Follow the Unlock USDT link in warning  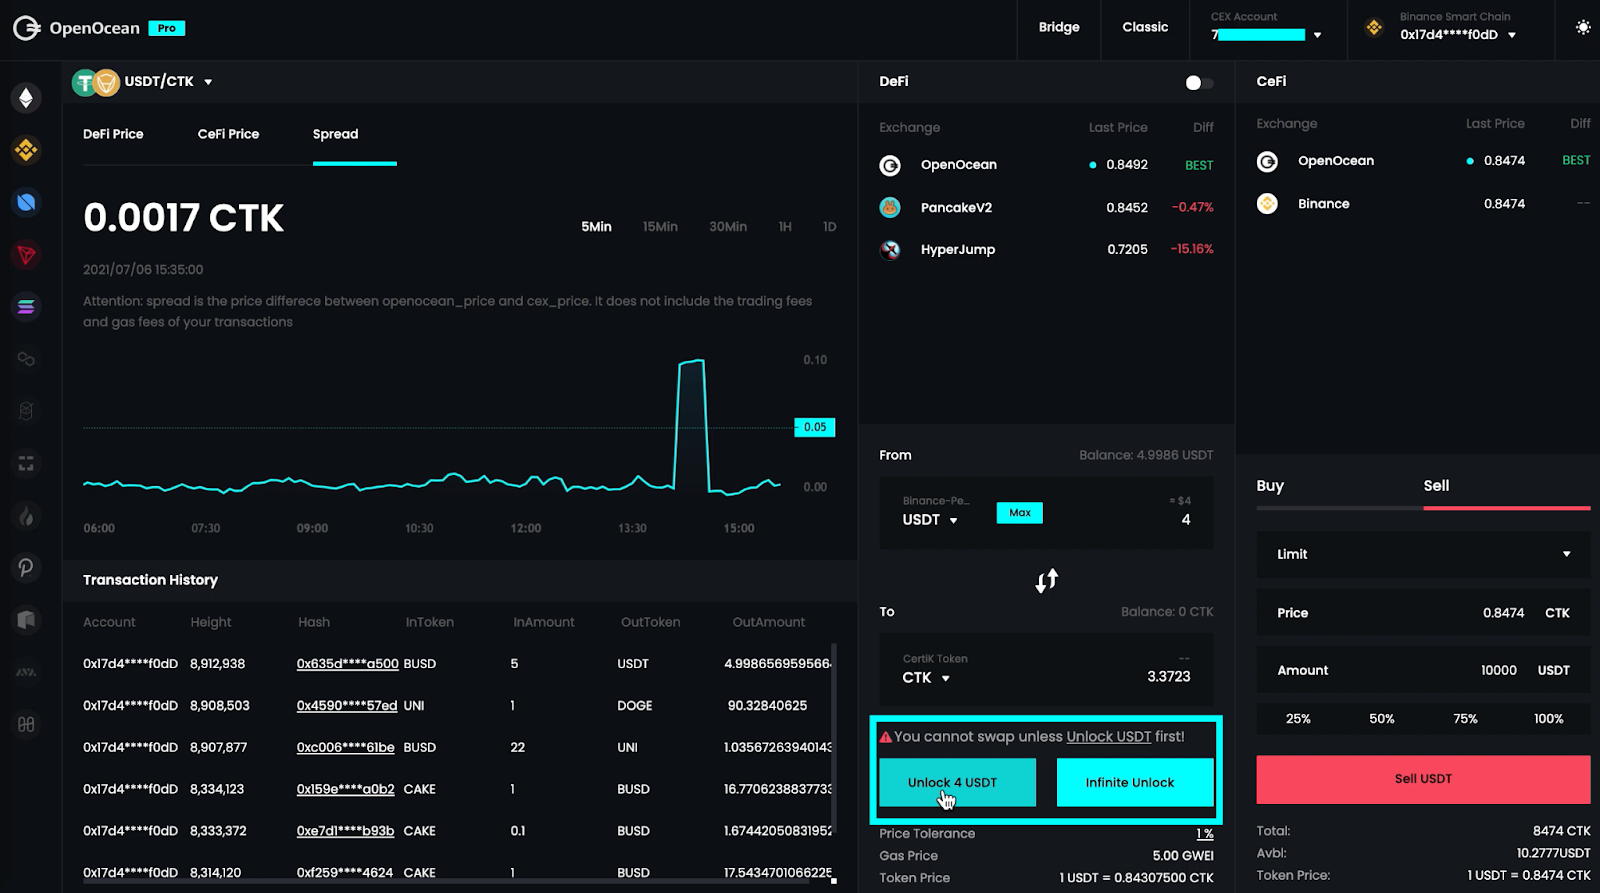(1109, 737)
